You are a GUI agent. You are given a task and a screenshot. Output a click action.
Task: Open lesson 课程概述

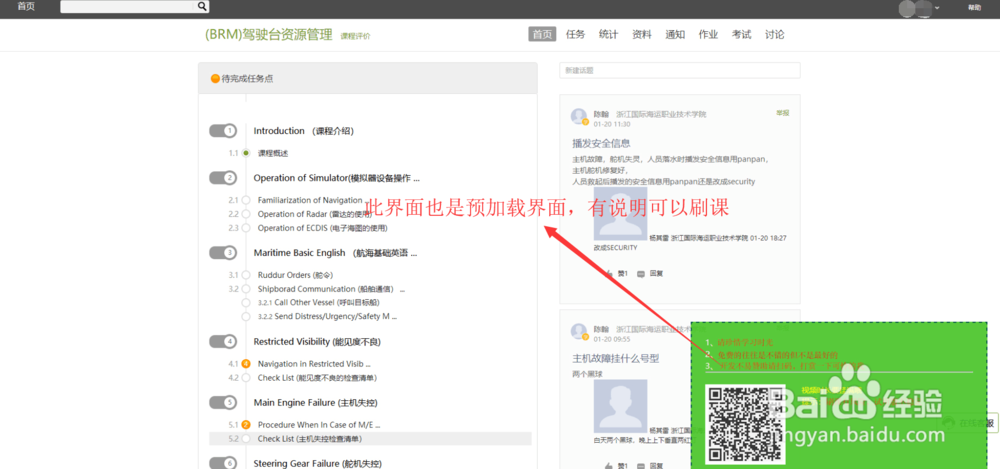[x=274, y=153]
